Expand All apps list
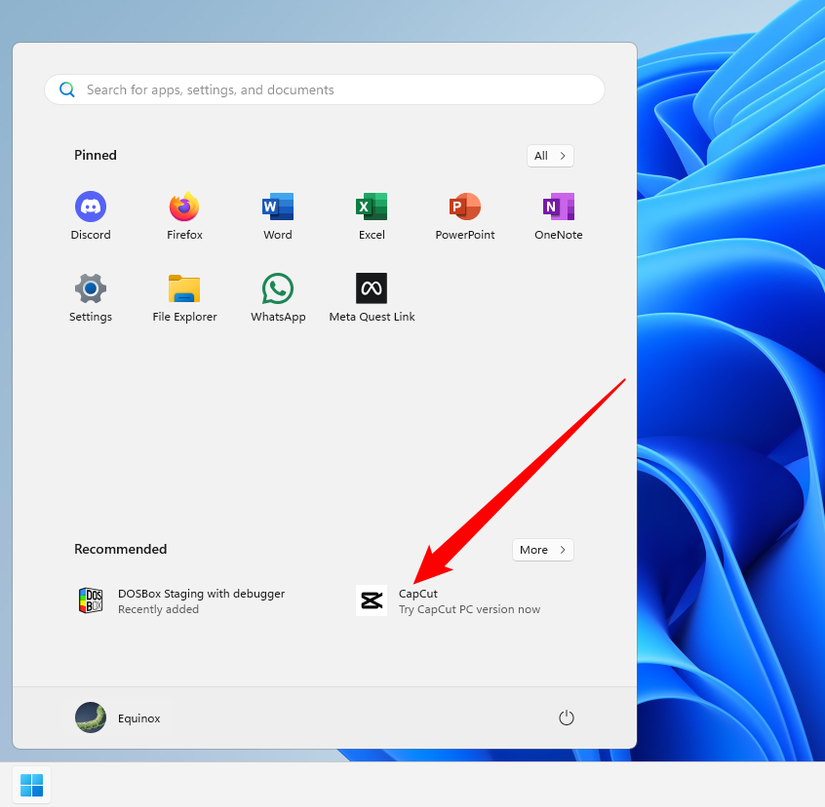 coord(550,156)
